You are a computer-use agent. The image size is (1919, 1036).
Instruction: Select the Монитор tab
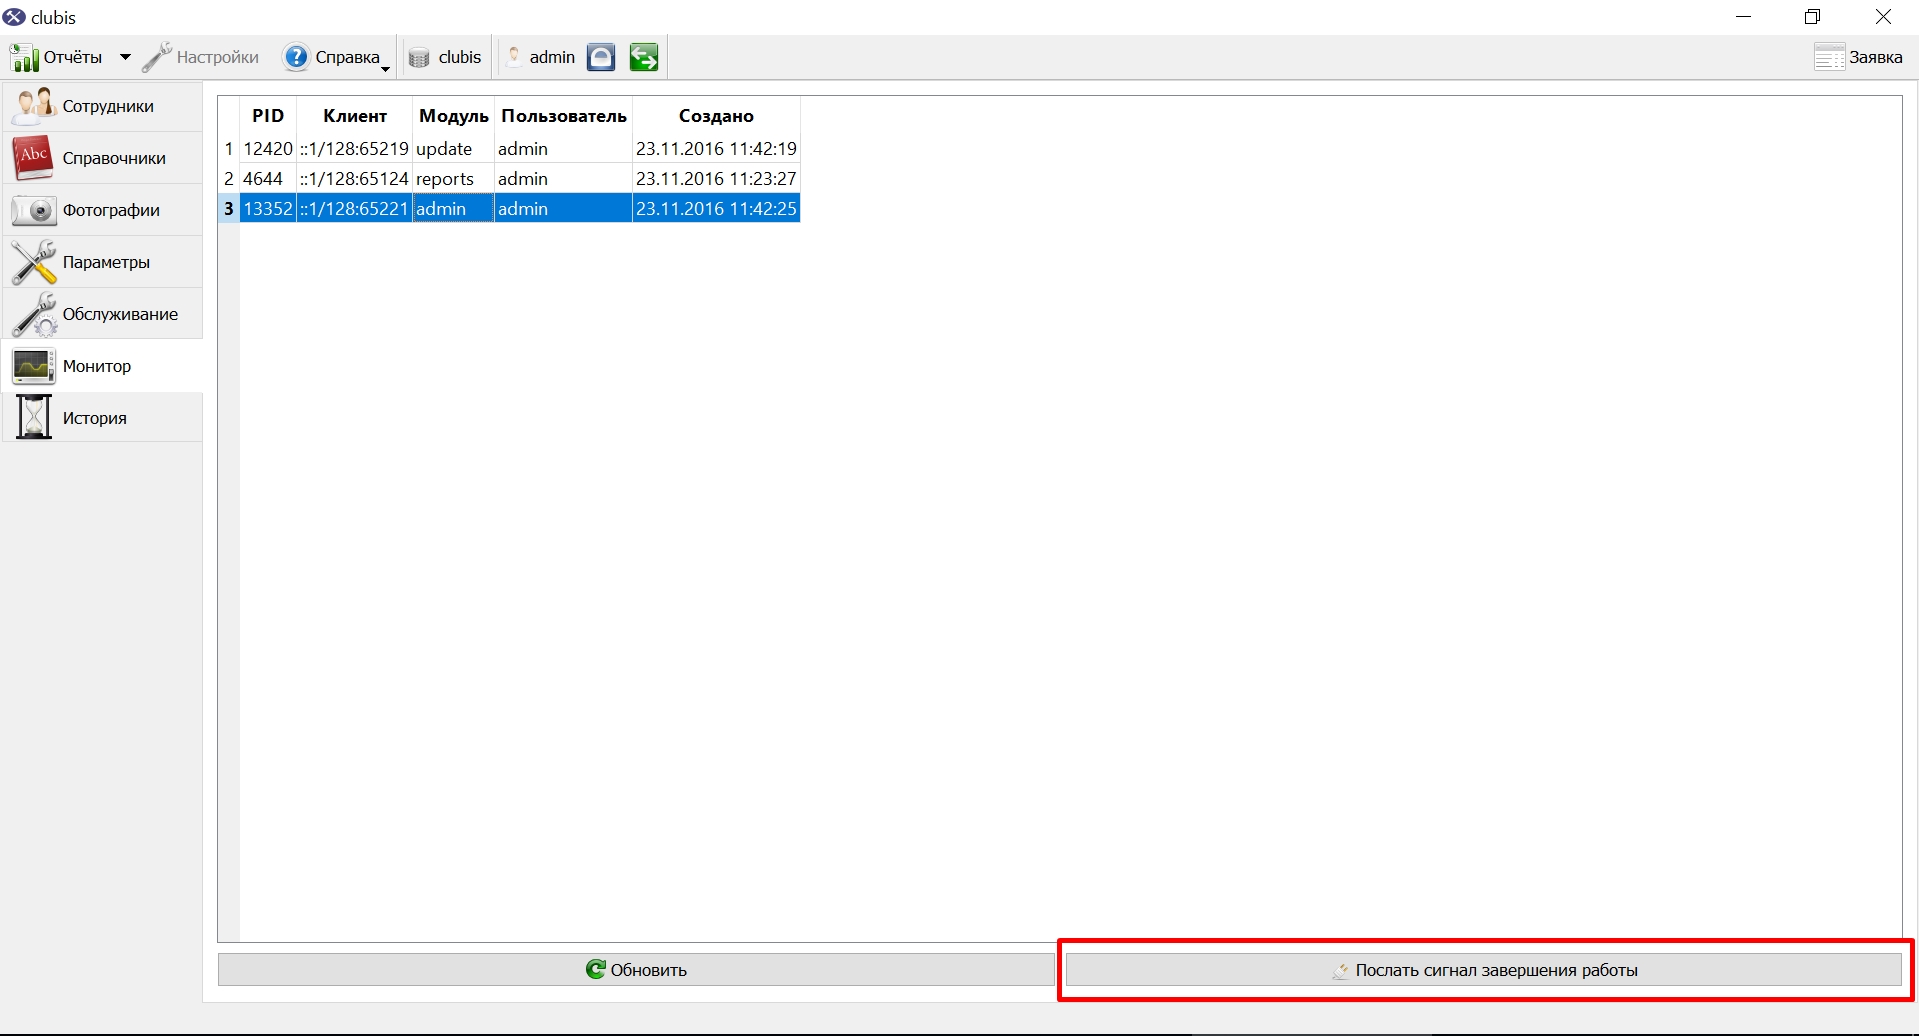click(102, 366)
